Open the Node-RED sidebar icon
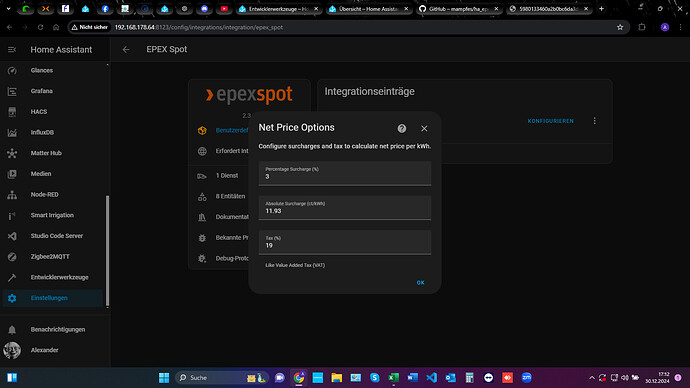 (x=12, y=194)
